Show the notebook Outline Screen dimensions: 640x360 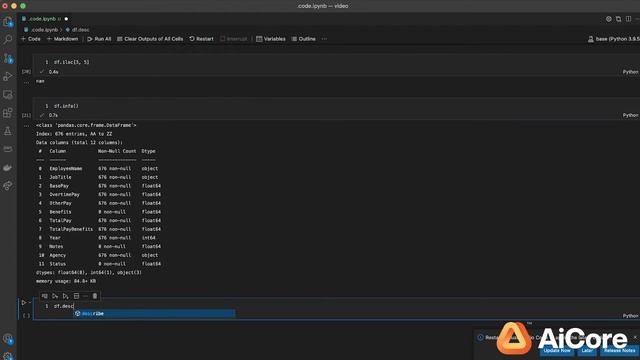304,39
